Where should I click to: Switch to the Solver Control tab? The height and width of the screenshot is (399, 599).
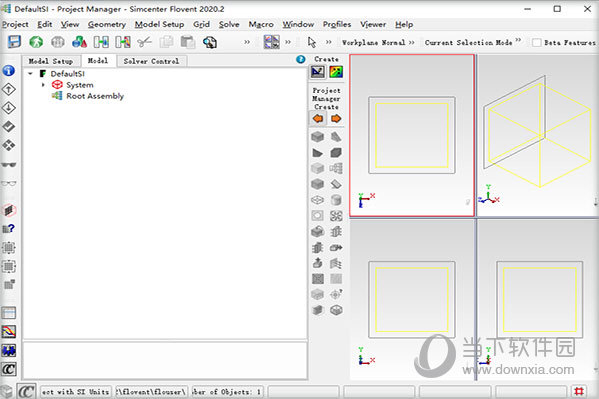[x=151, y=61]
